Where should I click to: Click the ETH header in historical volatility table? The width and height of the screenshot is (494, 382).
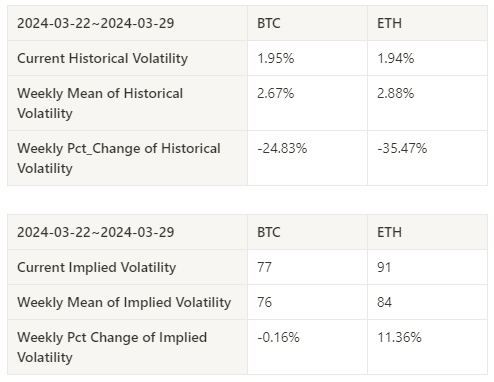click(x=389, y=23)
